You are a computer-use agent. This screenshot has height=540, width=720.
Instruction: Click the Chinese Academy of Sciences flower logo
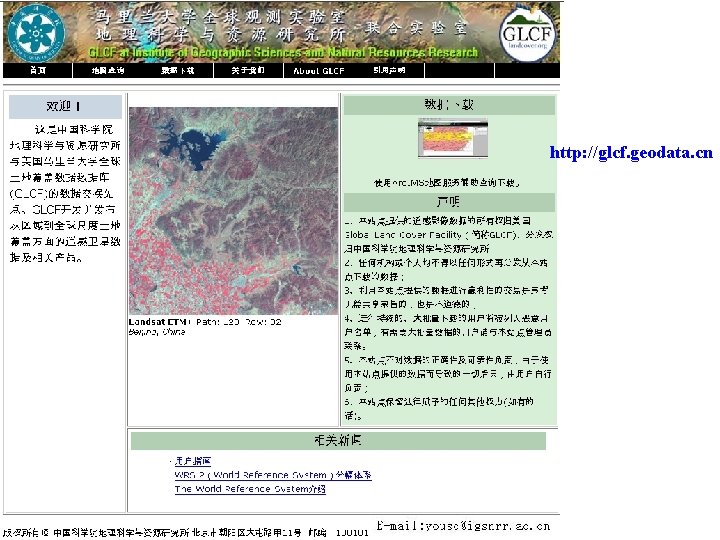(36, 33)
